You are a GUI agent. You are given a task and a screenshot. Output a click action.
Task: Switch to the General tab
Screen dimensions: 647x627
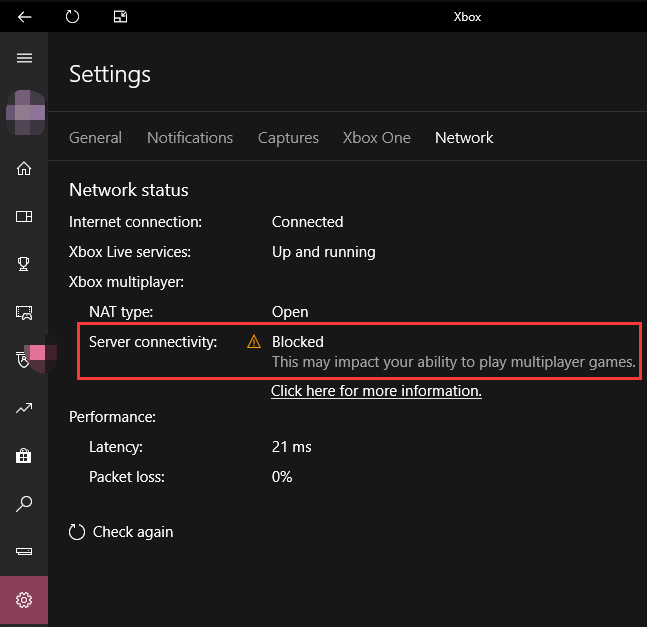click(95, 138)
